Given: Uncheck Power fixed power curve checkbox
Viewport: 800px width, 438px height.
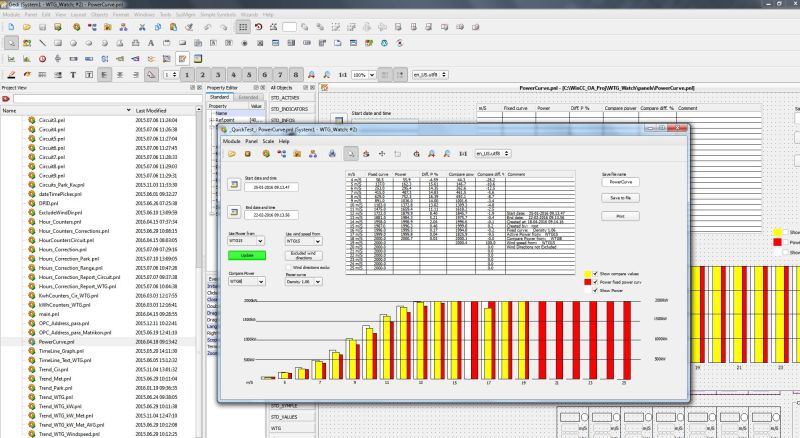Looking at the screenshot, I should point(595,282).
